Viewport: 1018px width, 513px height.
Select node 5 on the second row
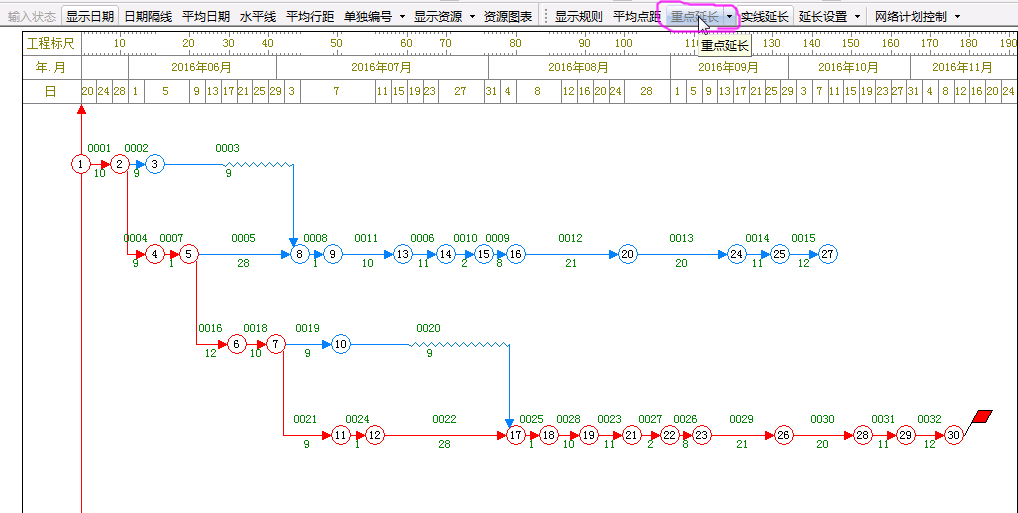point(188,254)
